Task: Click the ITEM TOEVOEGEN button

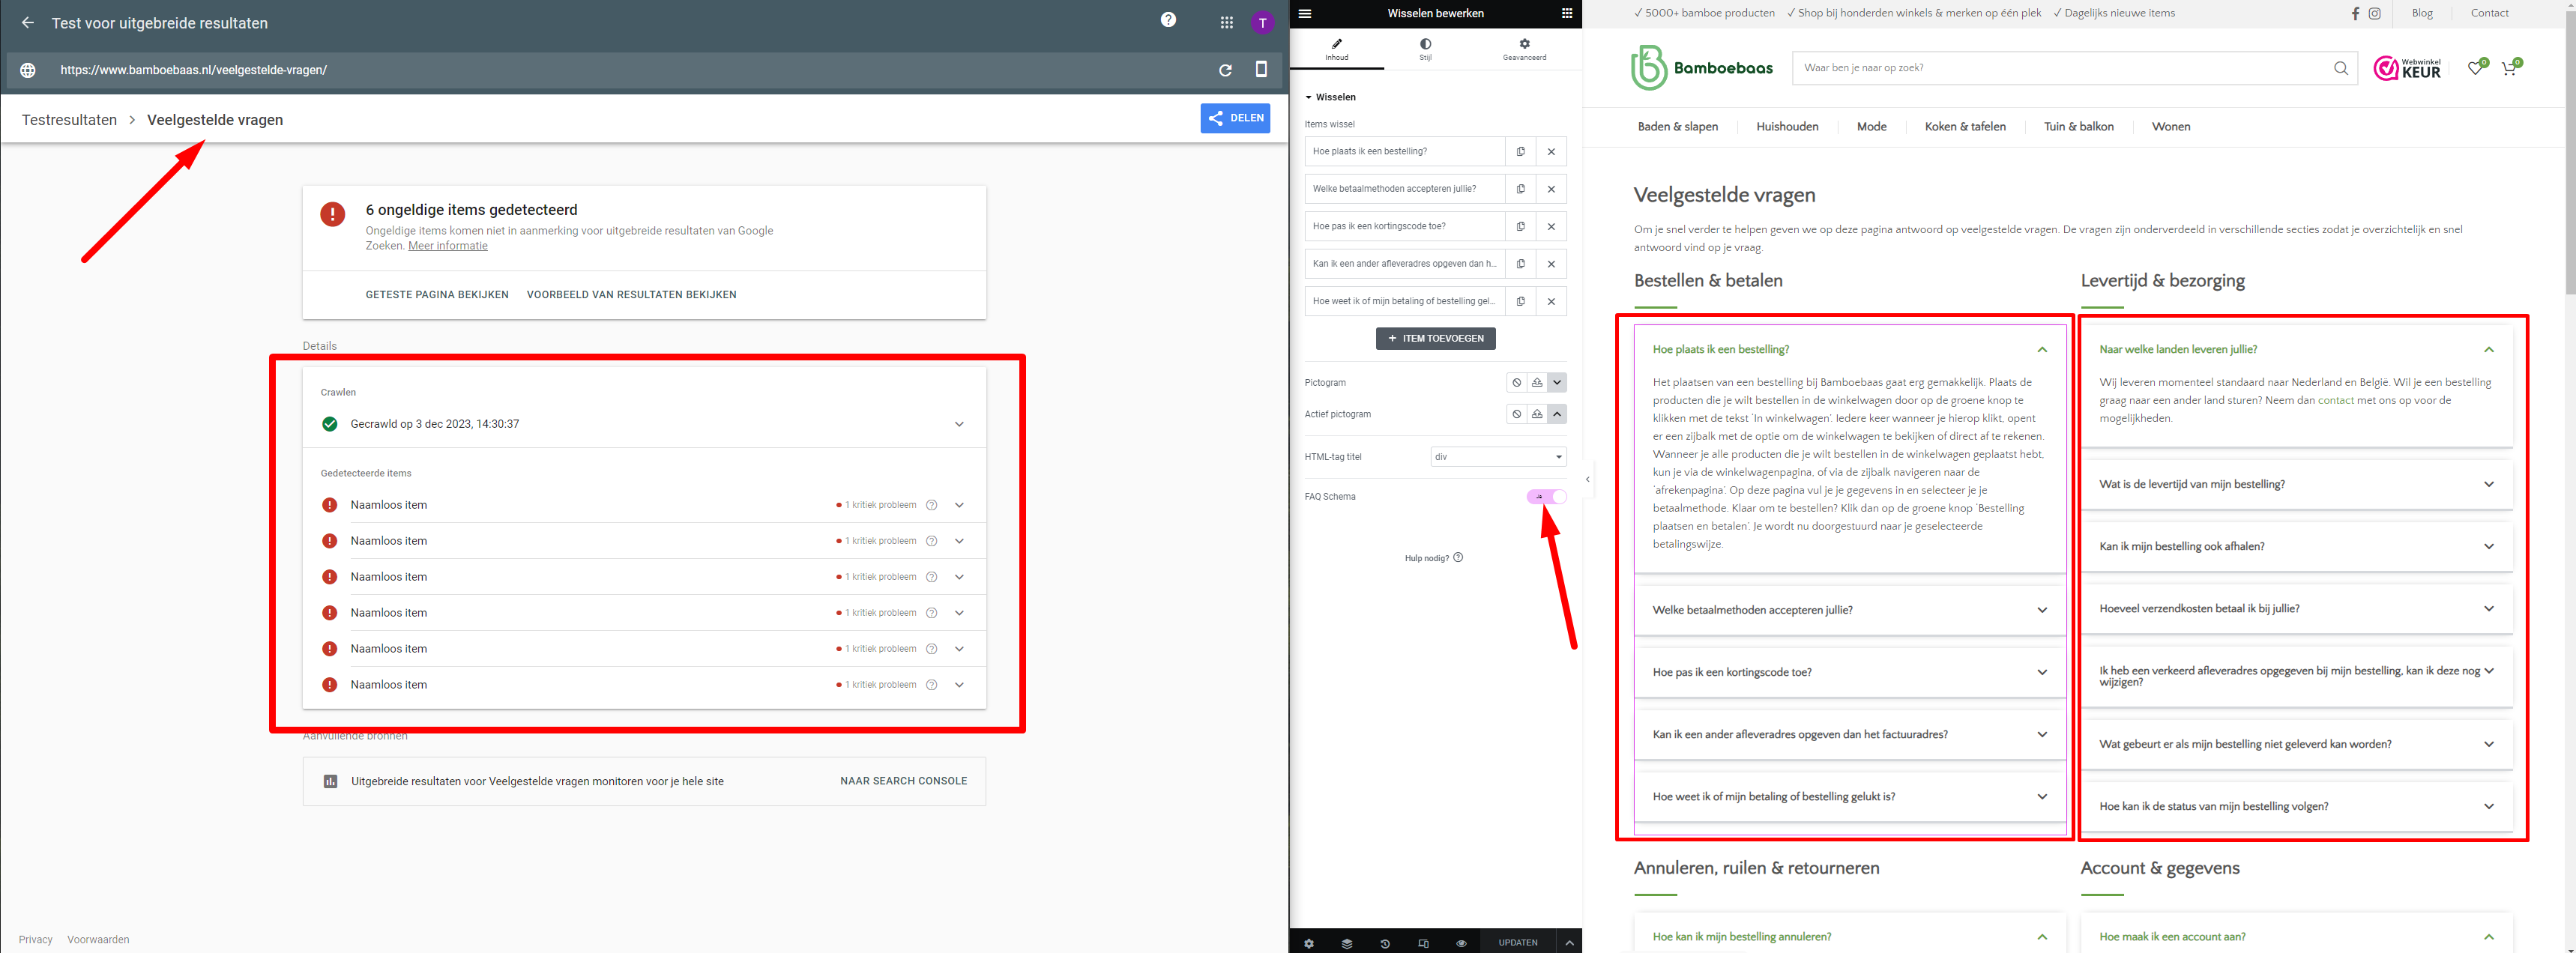Action: tap(1435, 339)
